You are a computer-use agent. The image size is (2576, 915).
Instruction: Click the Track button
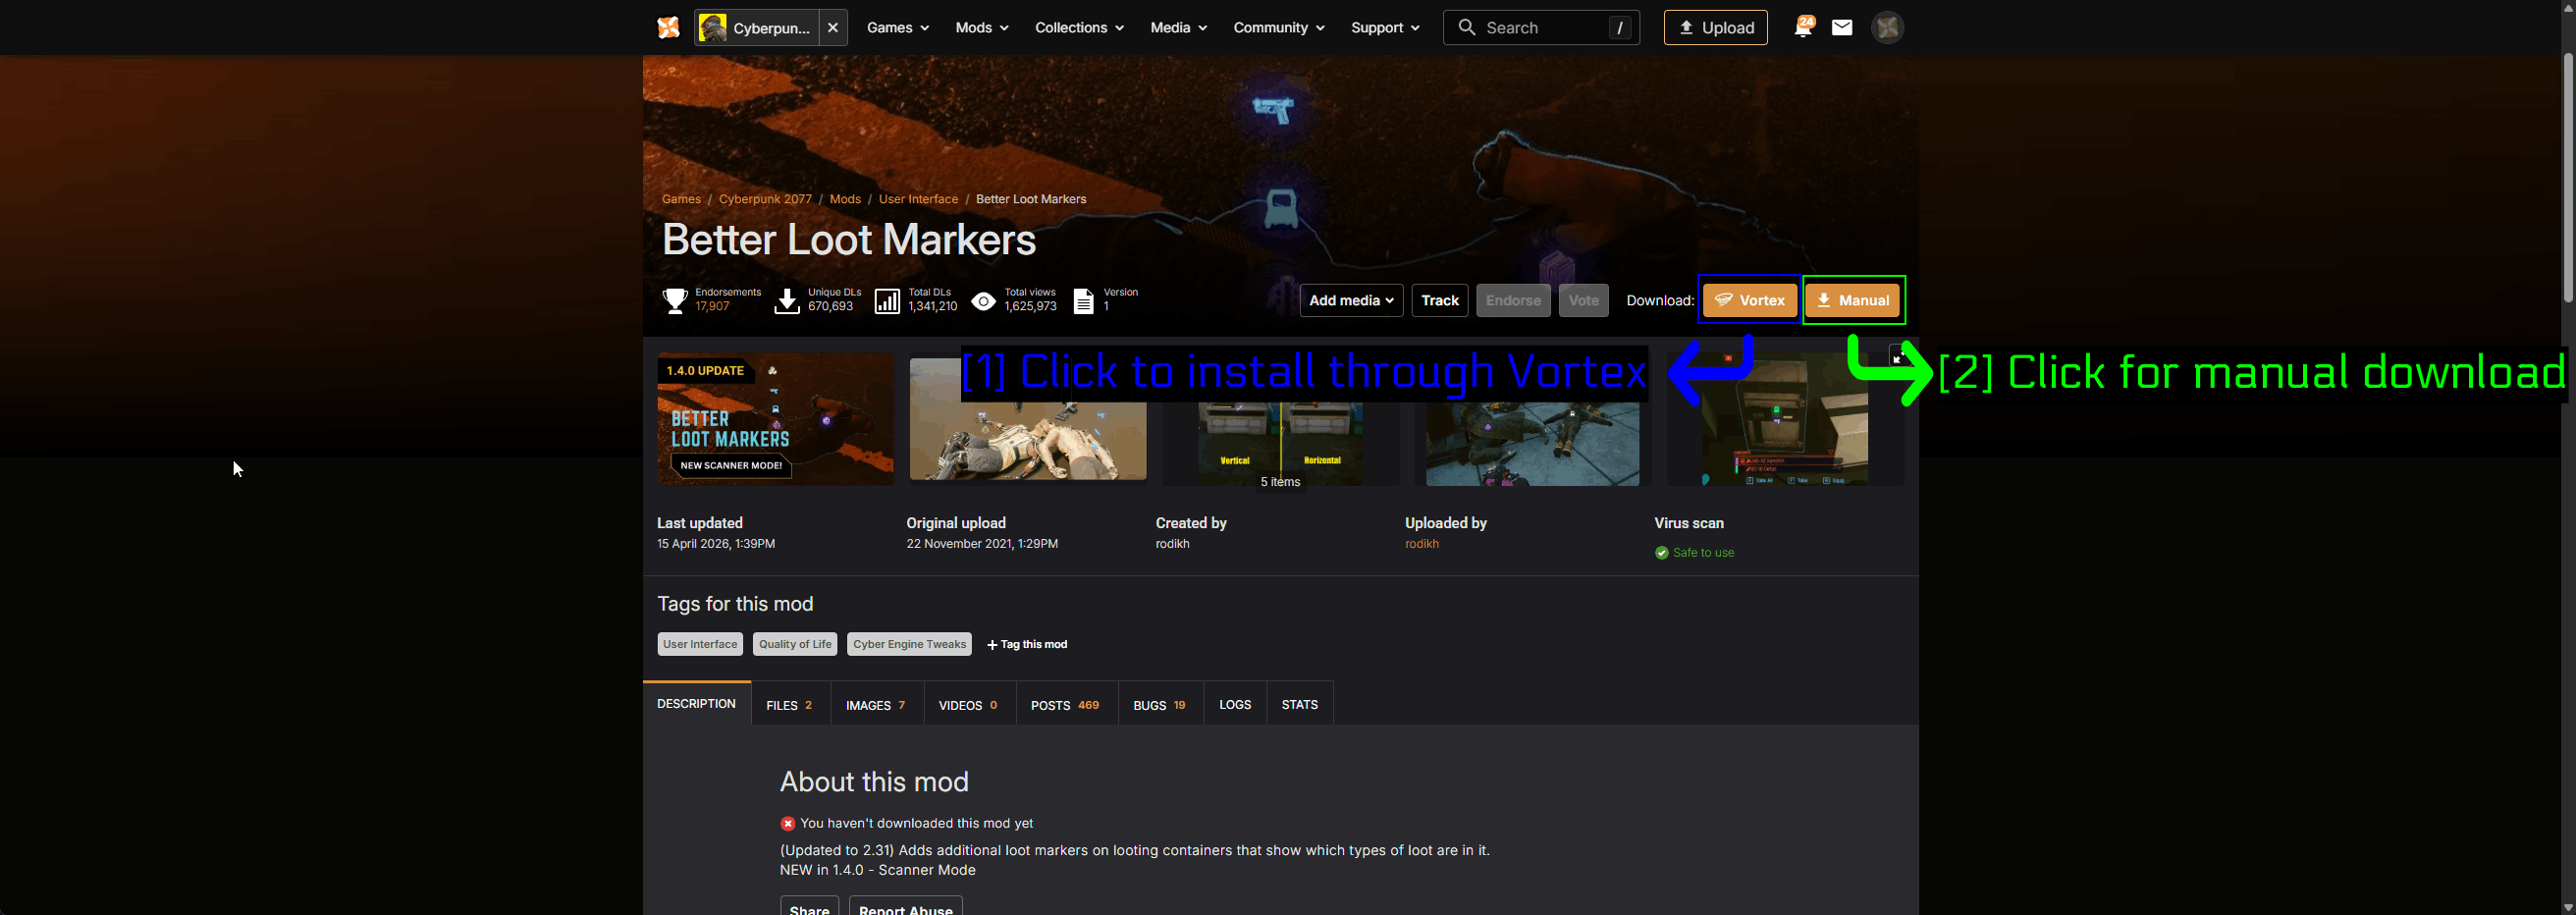click(1439, 300)
